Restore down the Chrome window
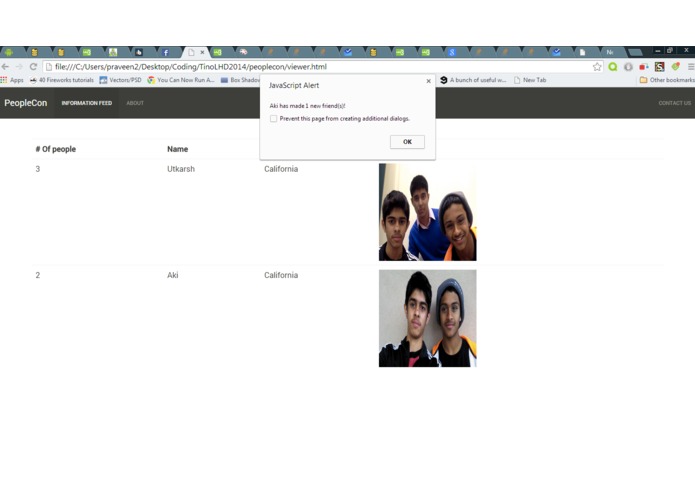The image size is (695, 494). [670, 51]
